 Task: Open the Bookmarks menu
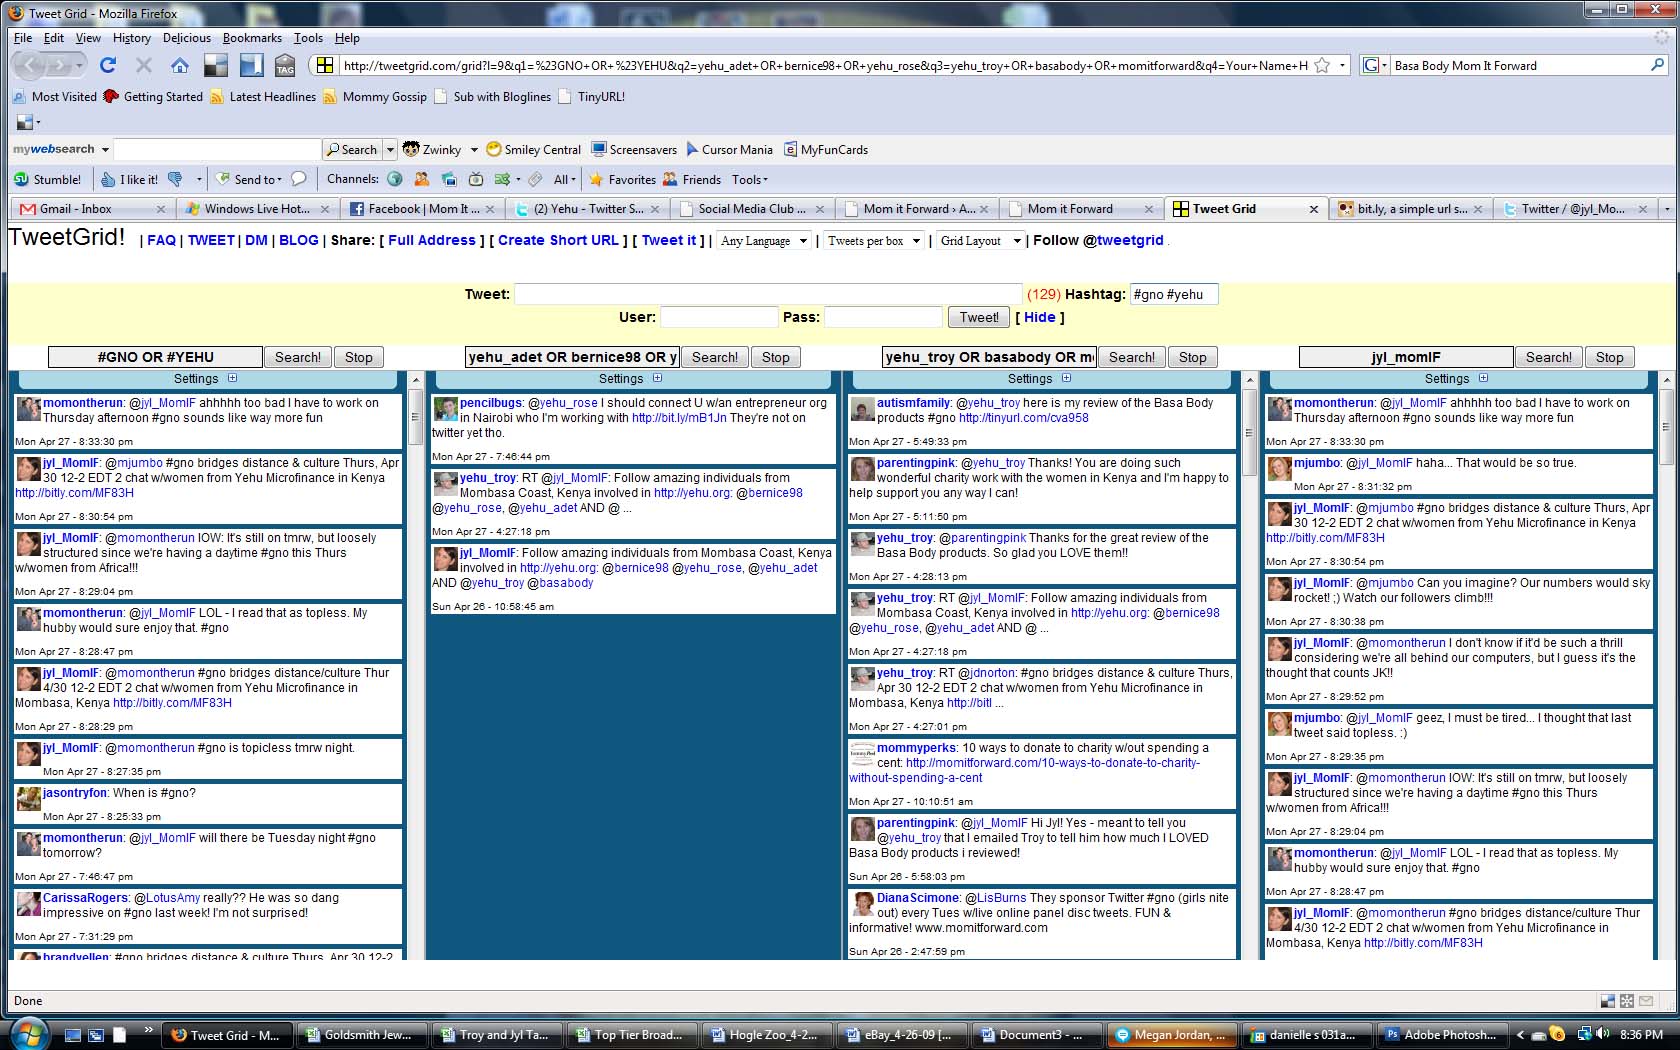[252, 38]
